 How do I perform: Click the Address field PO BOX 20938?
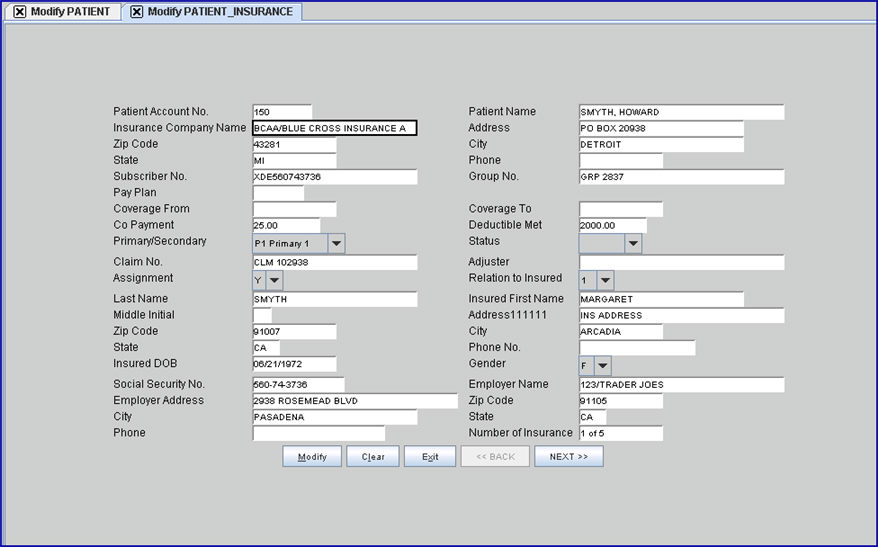(x=661, y=128)
